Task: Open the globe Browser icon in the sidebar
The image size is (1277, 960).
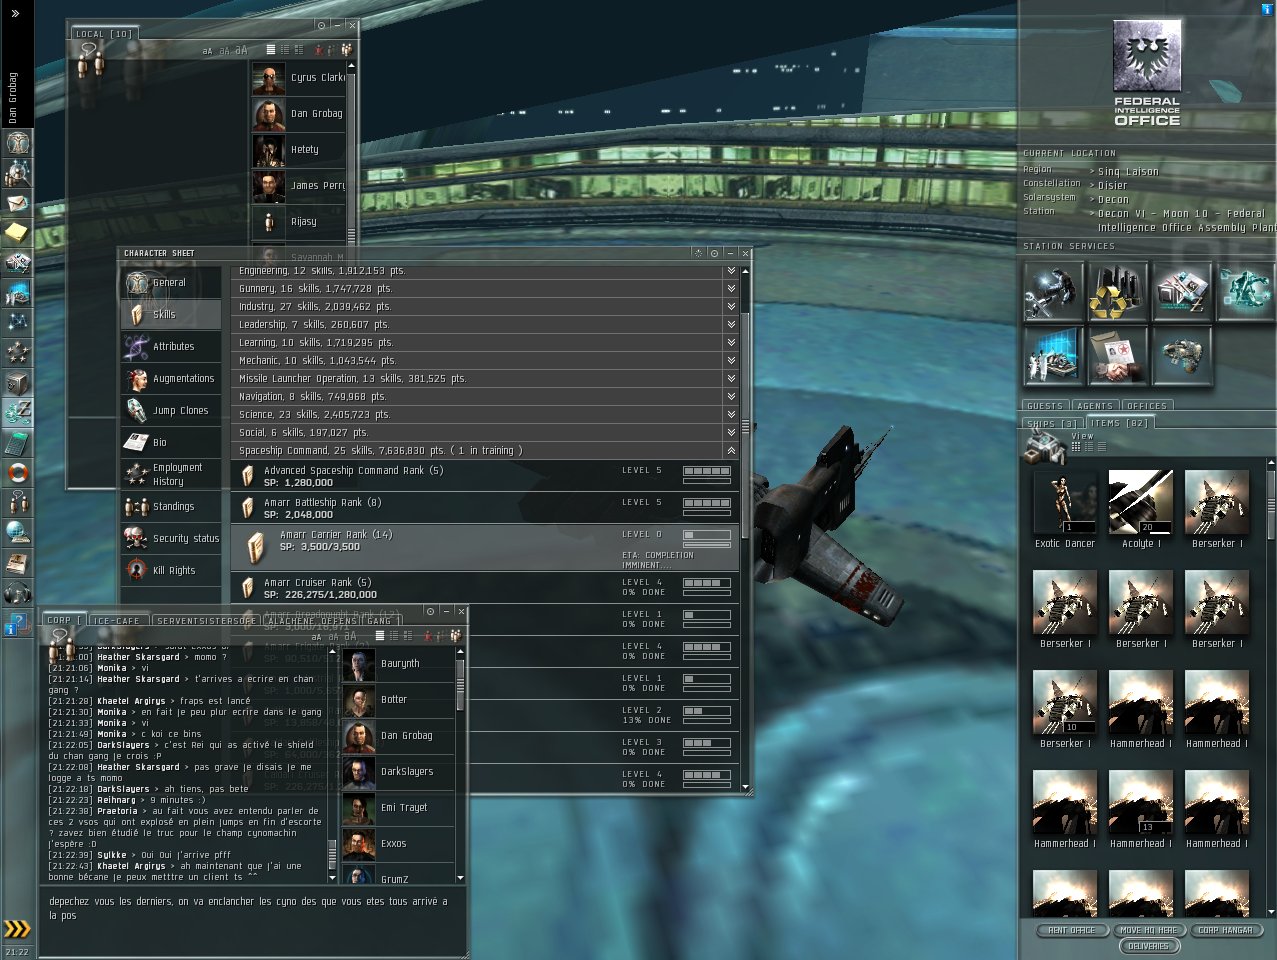Action: [x=17, y=533]
